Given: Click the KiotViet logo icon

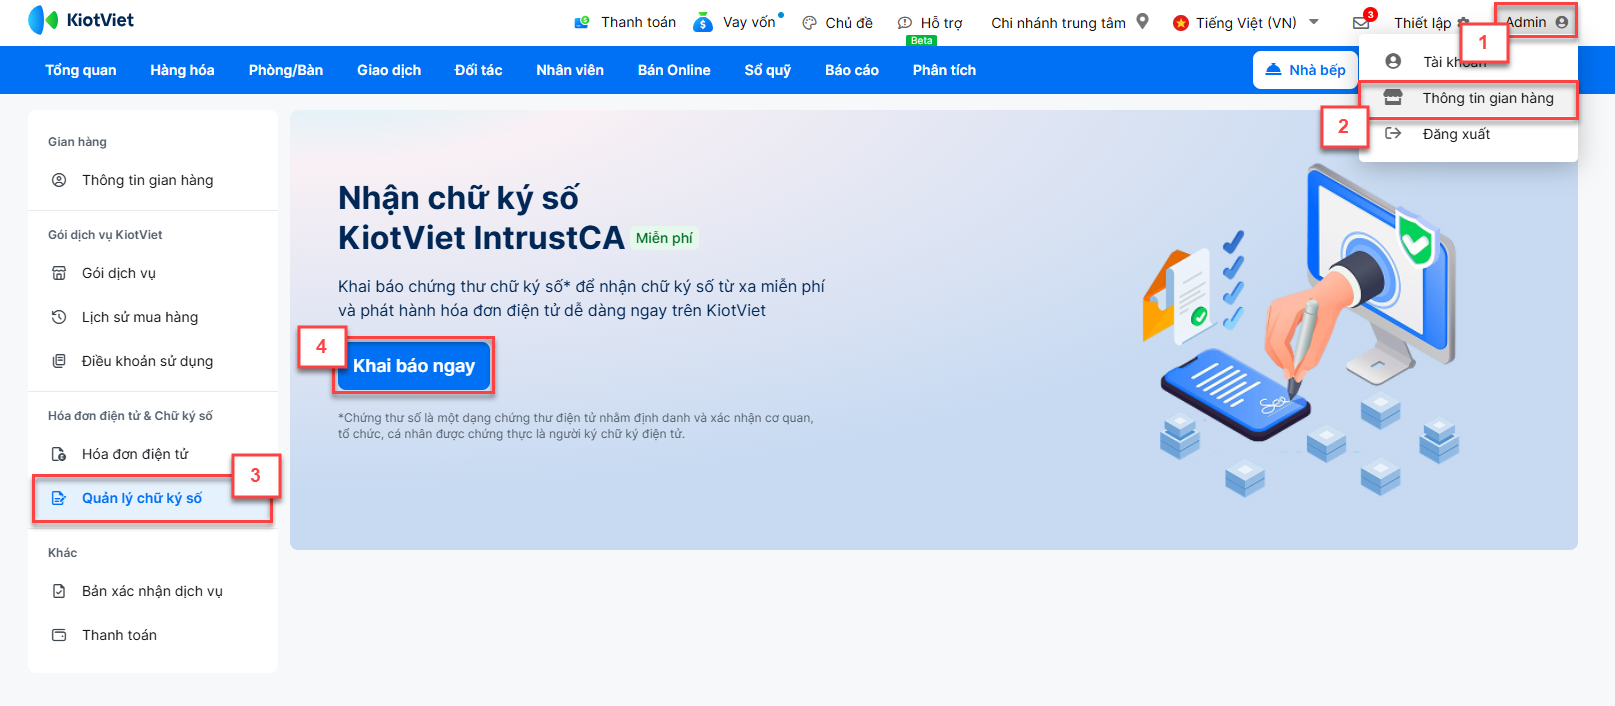Looking at the screenshot, I should 43,20.
